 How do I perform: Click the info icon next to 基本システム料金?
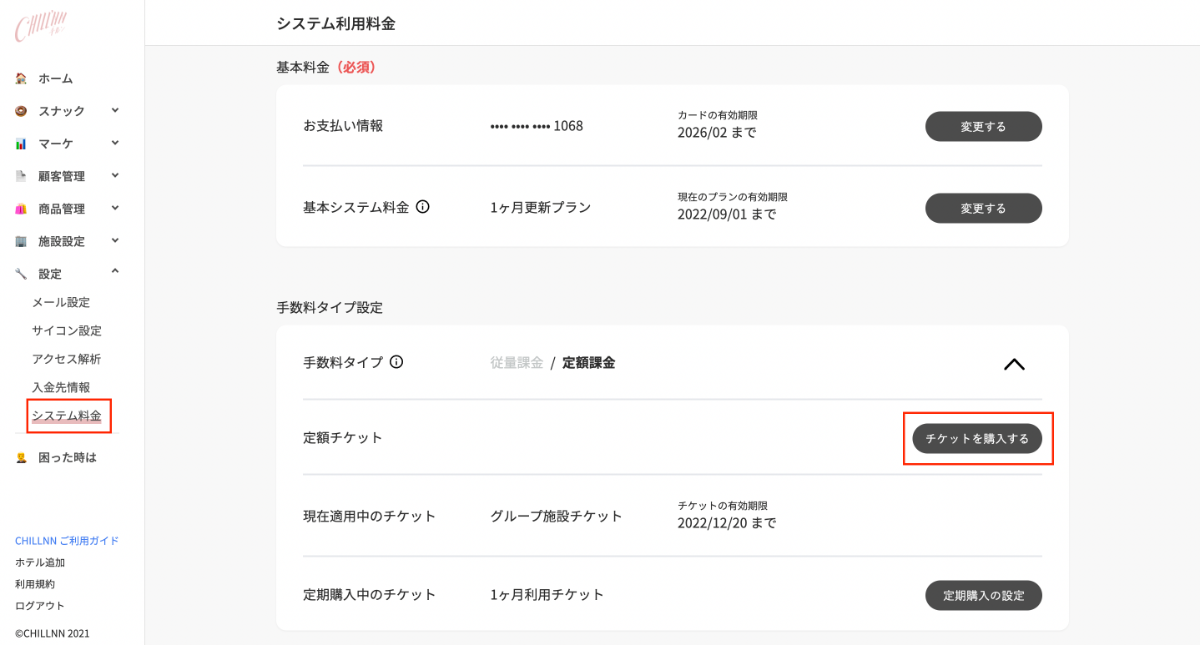pos(423,208)
